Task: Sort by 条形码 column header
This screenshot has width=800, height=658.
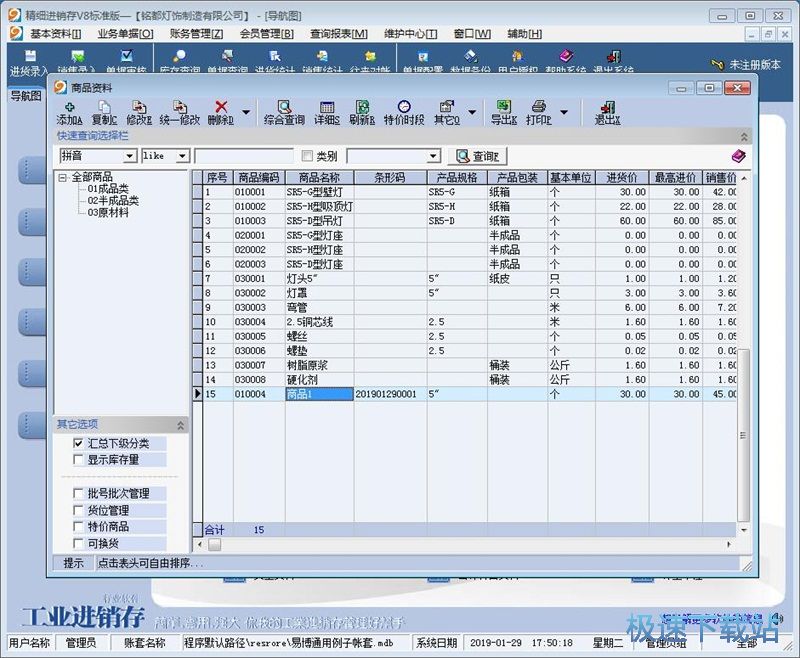Action: pos(390,178)
